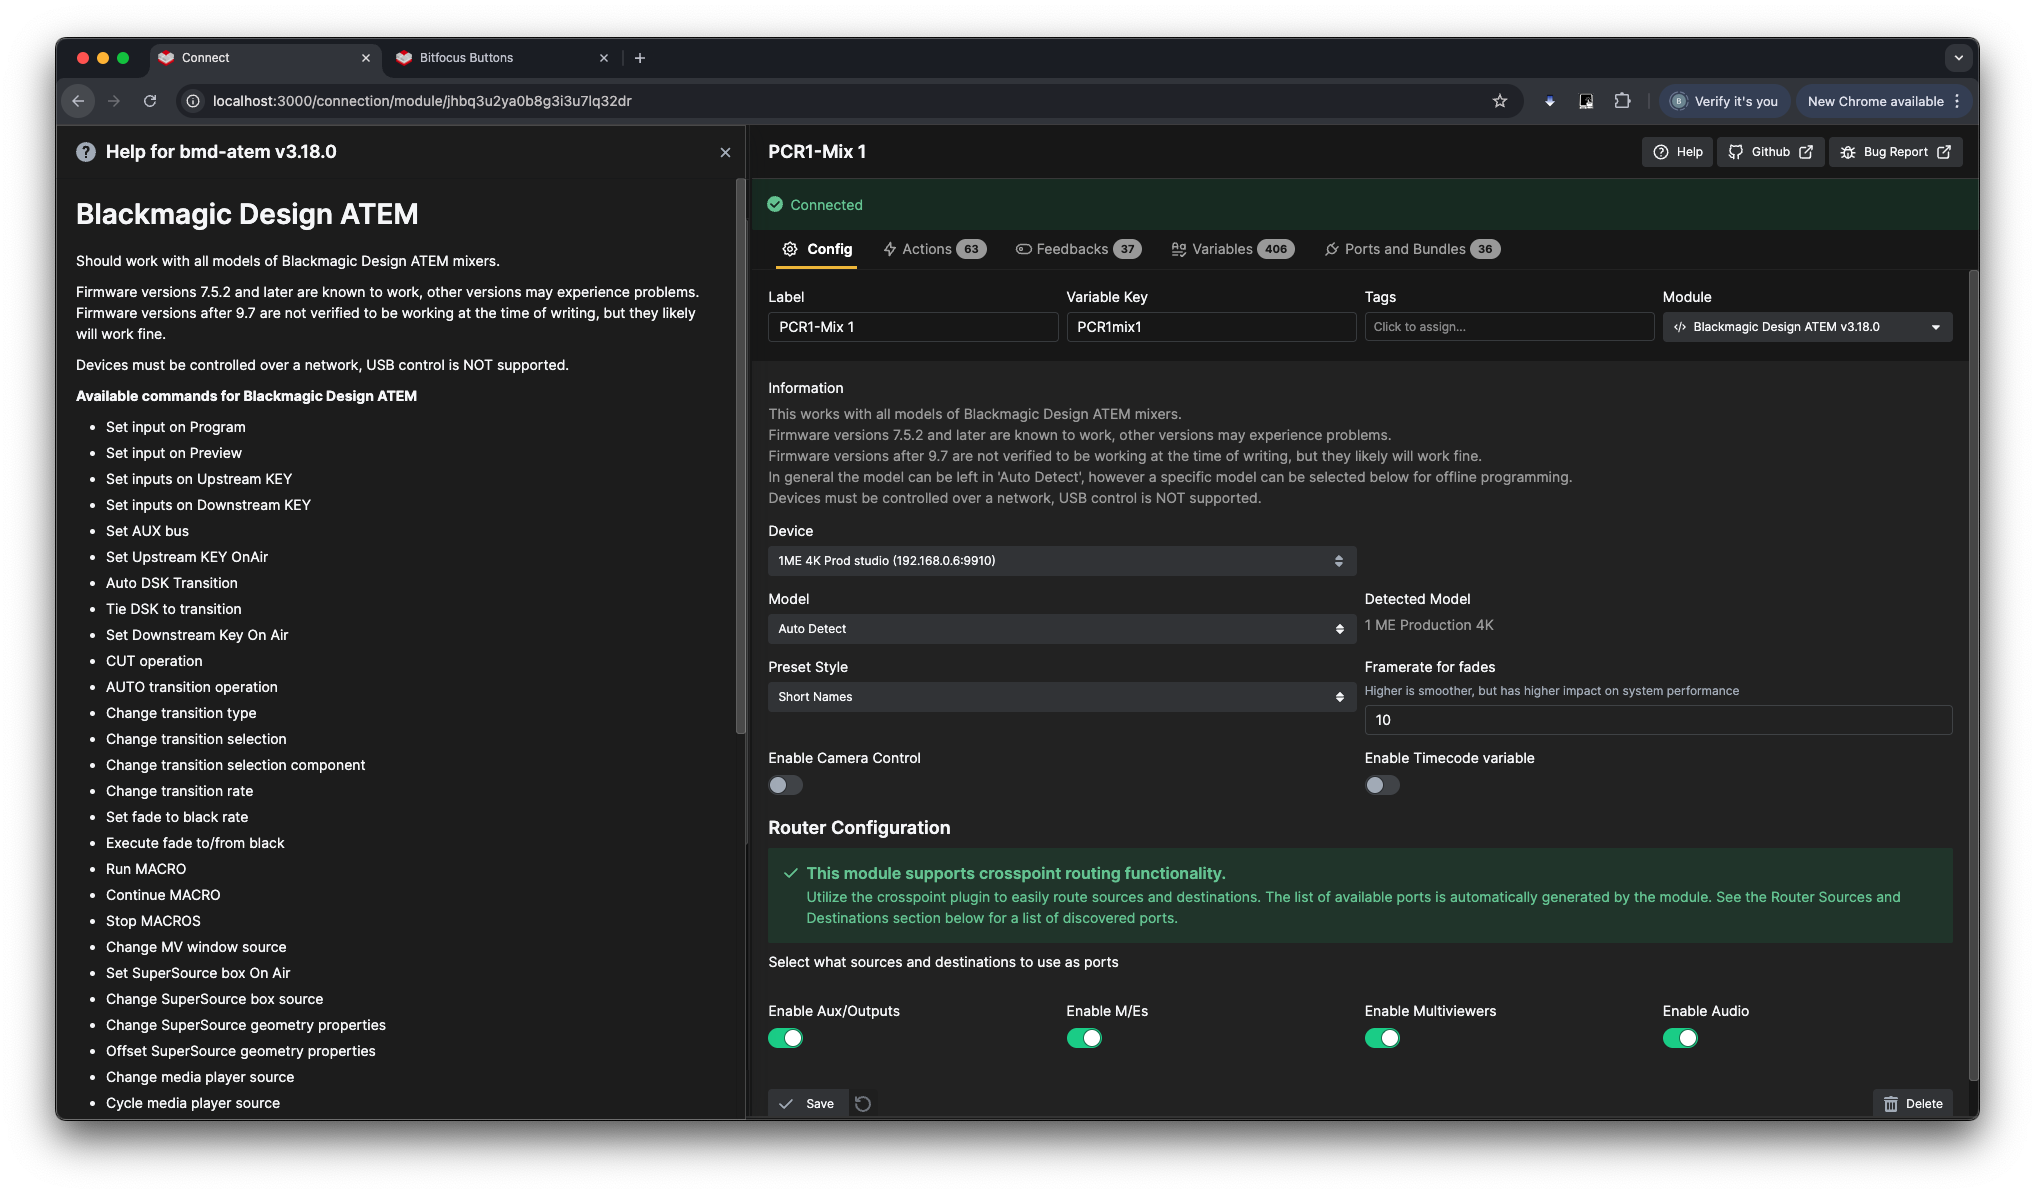
Task: Reset config changes with undo icon
Action: 863,1104
